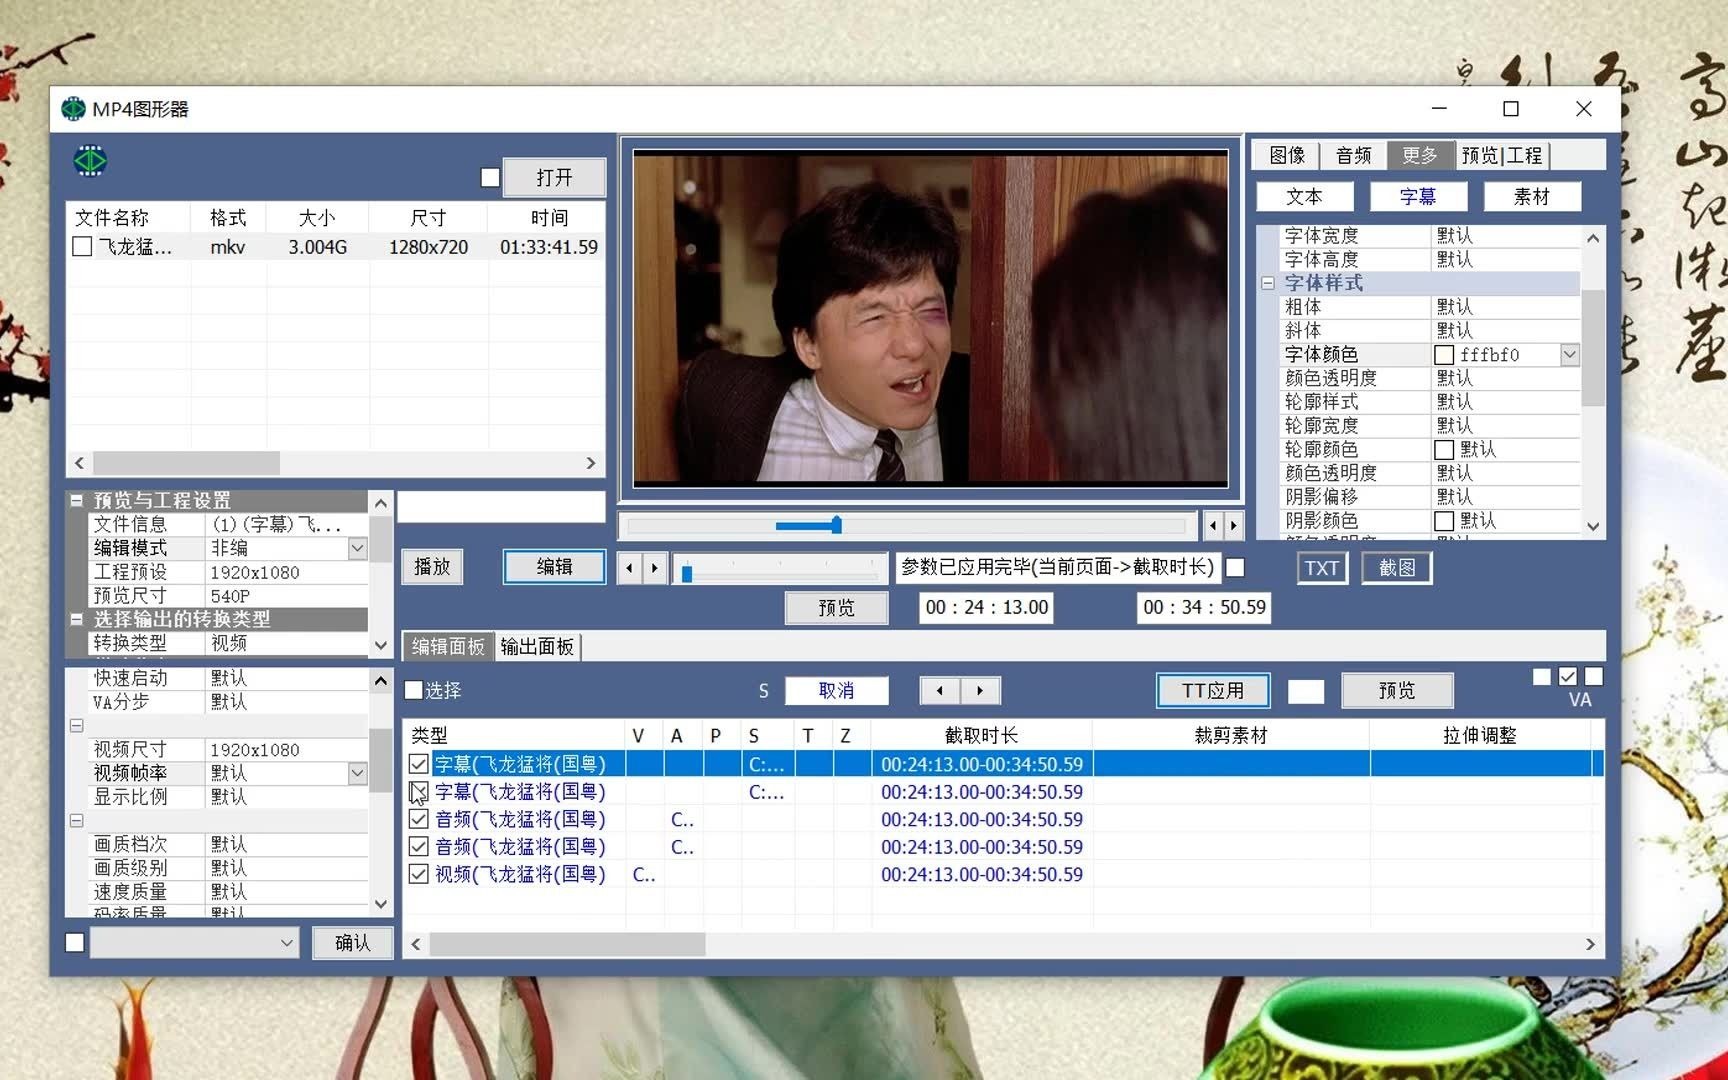Select the 编辑面板 tab
1728x1080 pixels.
point(448,647)
